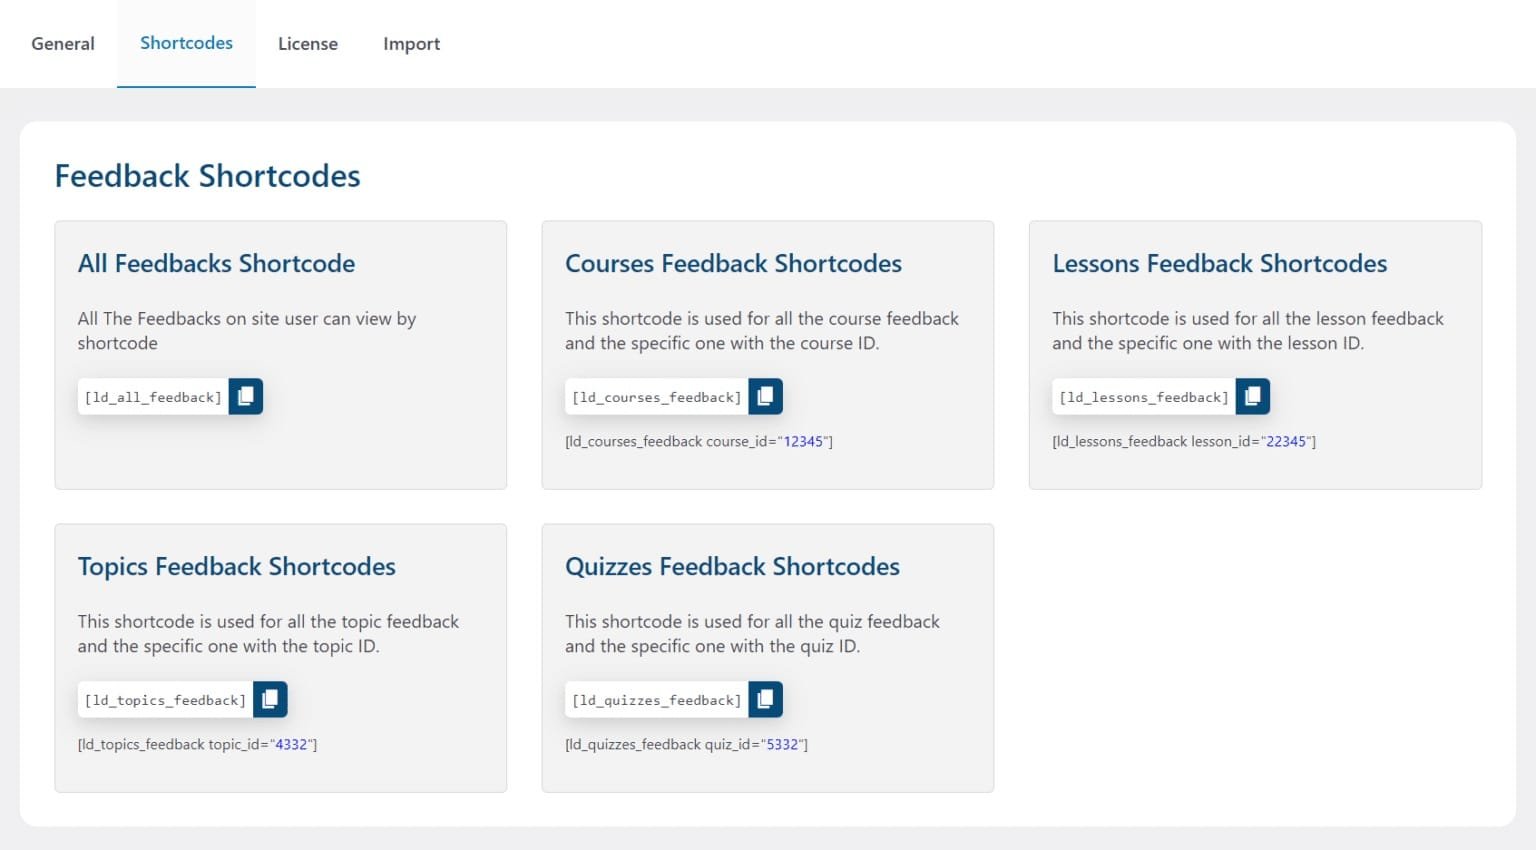
Task: Click the Quizzes Feedback Shortcodes title
Action: [x=732, y=566]
